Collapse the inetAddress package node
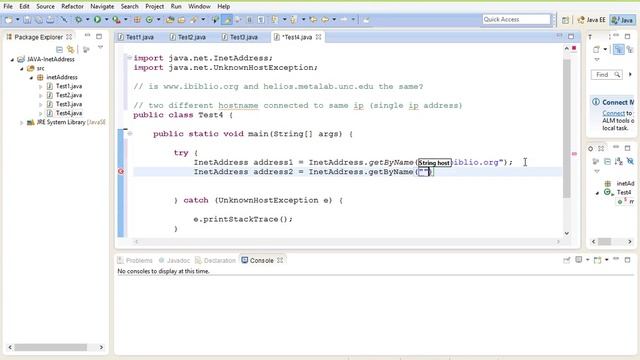640x360 pixels. pyautogui.click(x=31, y=78)
